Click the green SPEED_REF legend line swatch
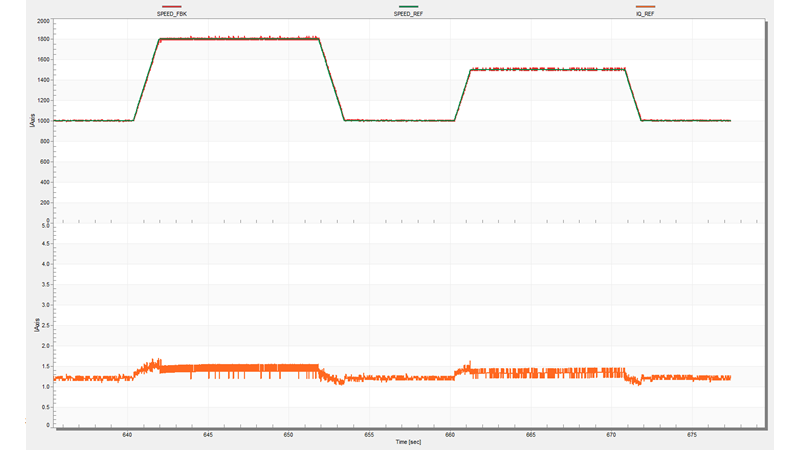The height and width of the screenshot is (450, 800). click(x=408, y=7)
